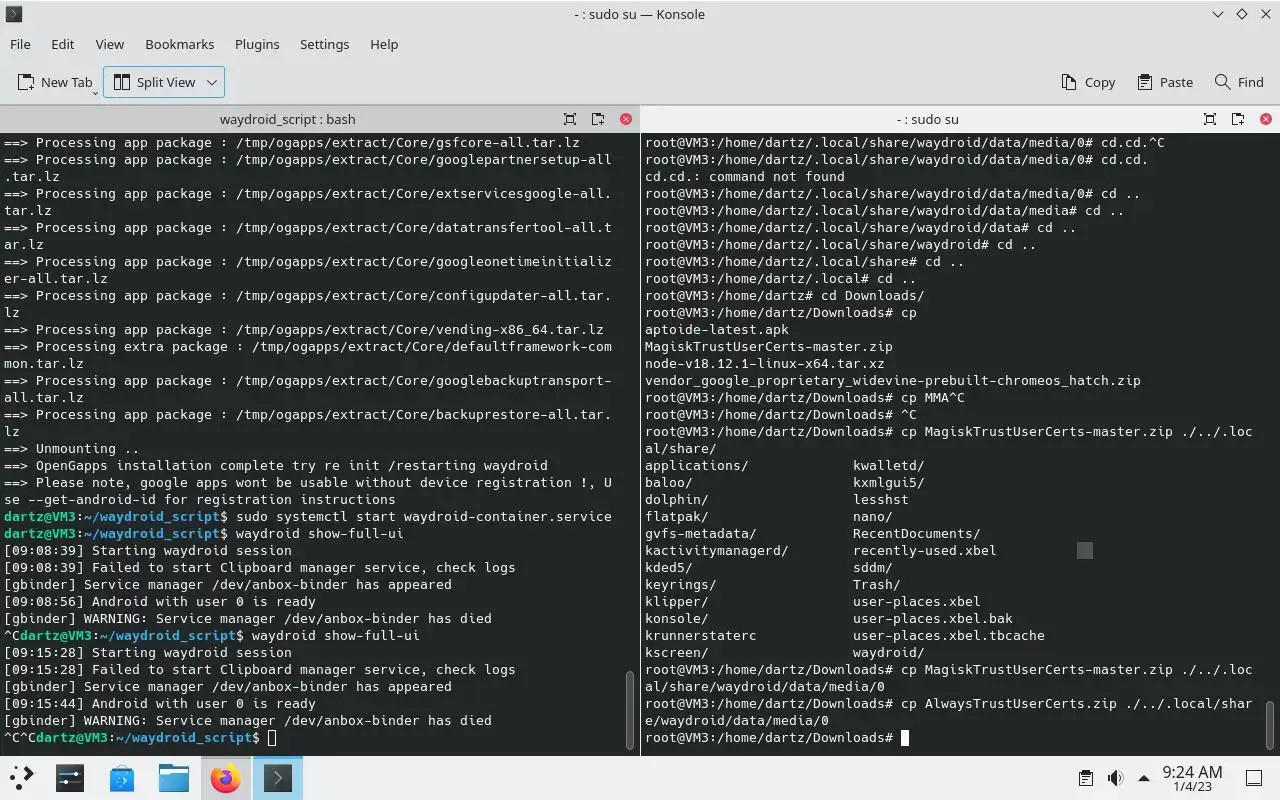This screenshot has height=800, width=1280.
Task: Open the Edit menu
Action: pyautogui.click(x=62, y=44)
